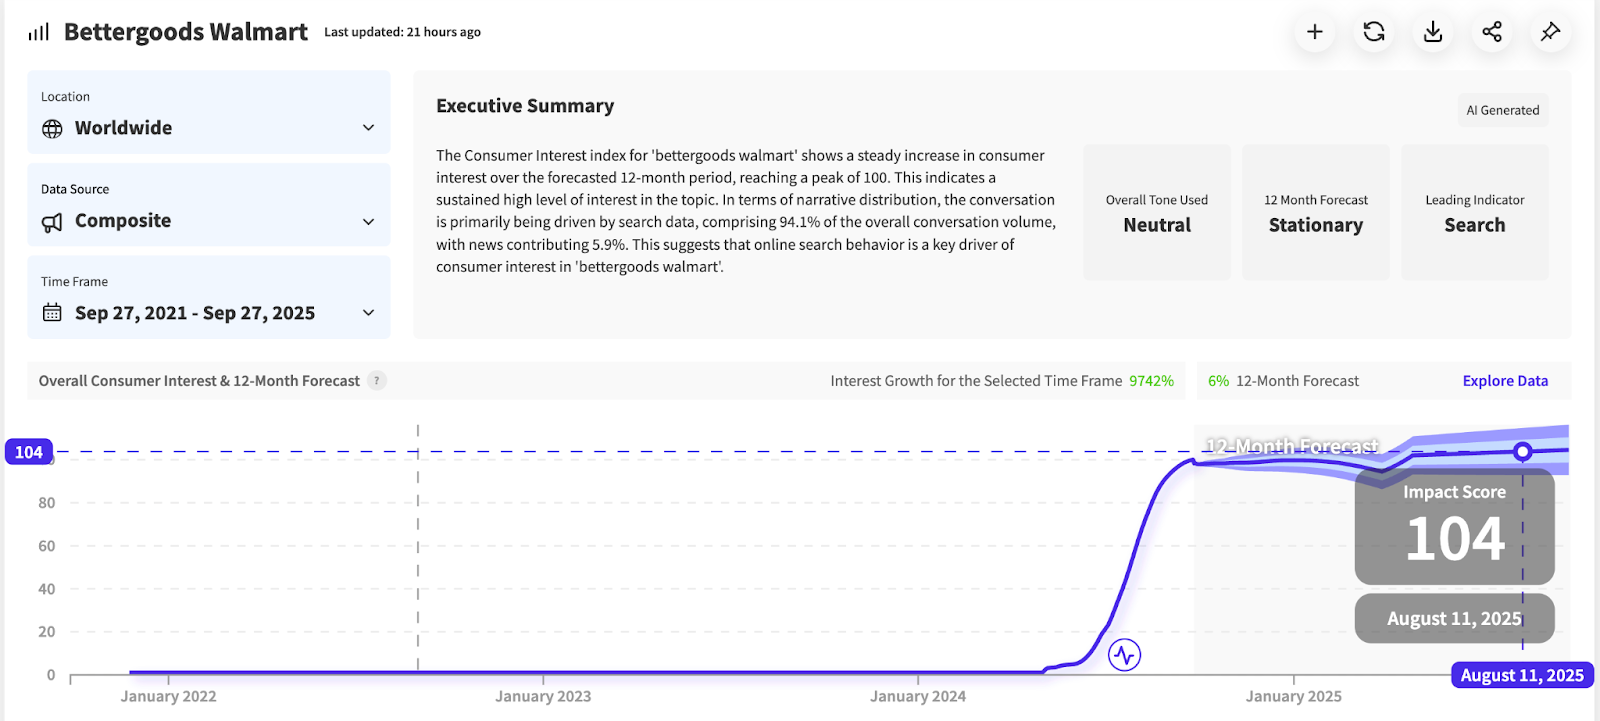1600x721 pixels.
Task: Click the pulse event marker on the chart
Action: tap(1125, 655)
